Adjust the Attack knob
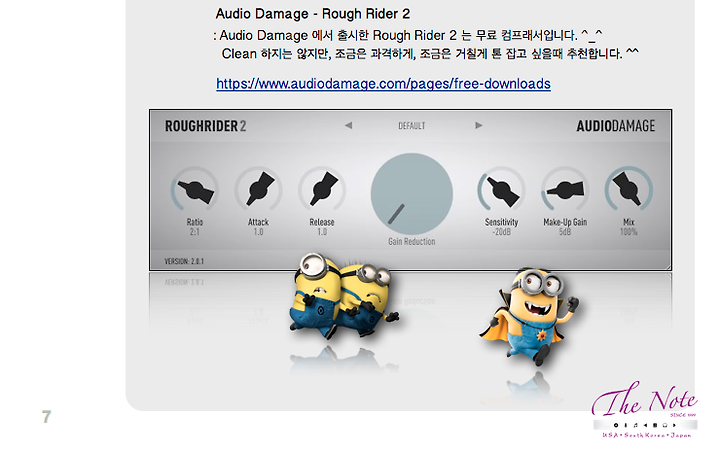Screen dimensions: 720x451 (x=259, y=189)
